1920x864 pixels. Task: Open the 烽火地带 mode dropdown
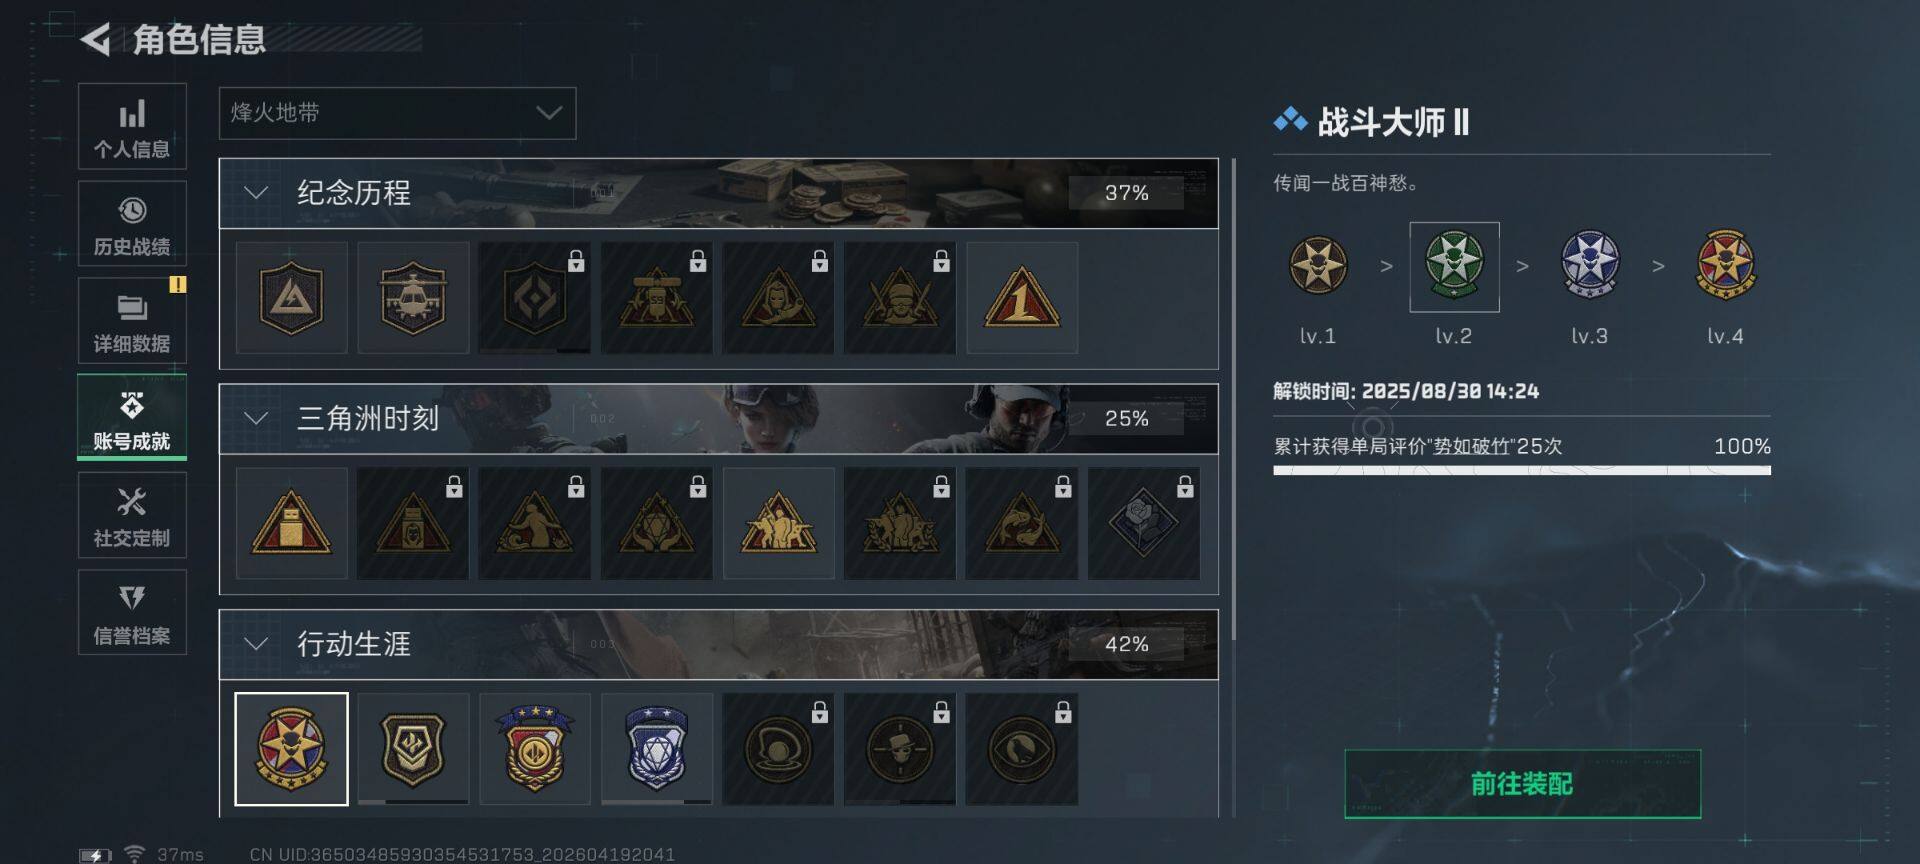pyautogui.click(x=397, y=113)
